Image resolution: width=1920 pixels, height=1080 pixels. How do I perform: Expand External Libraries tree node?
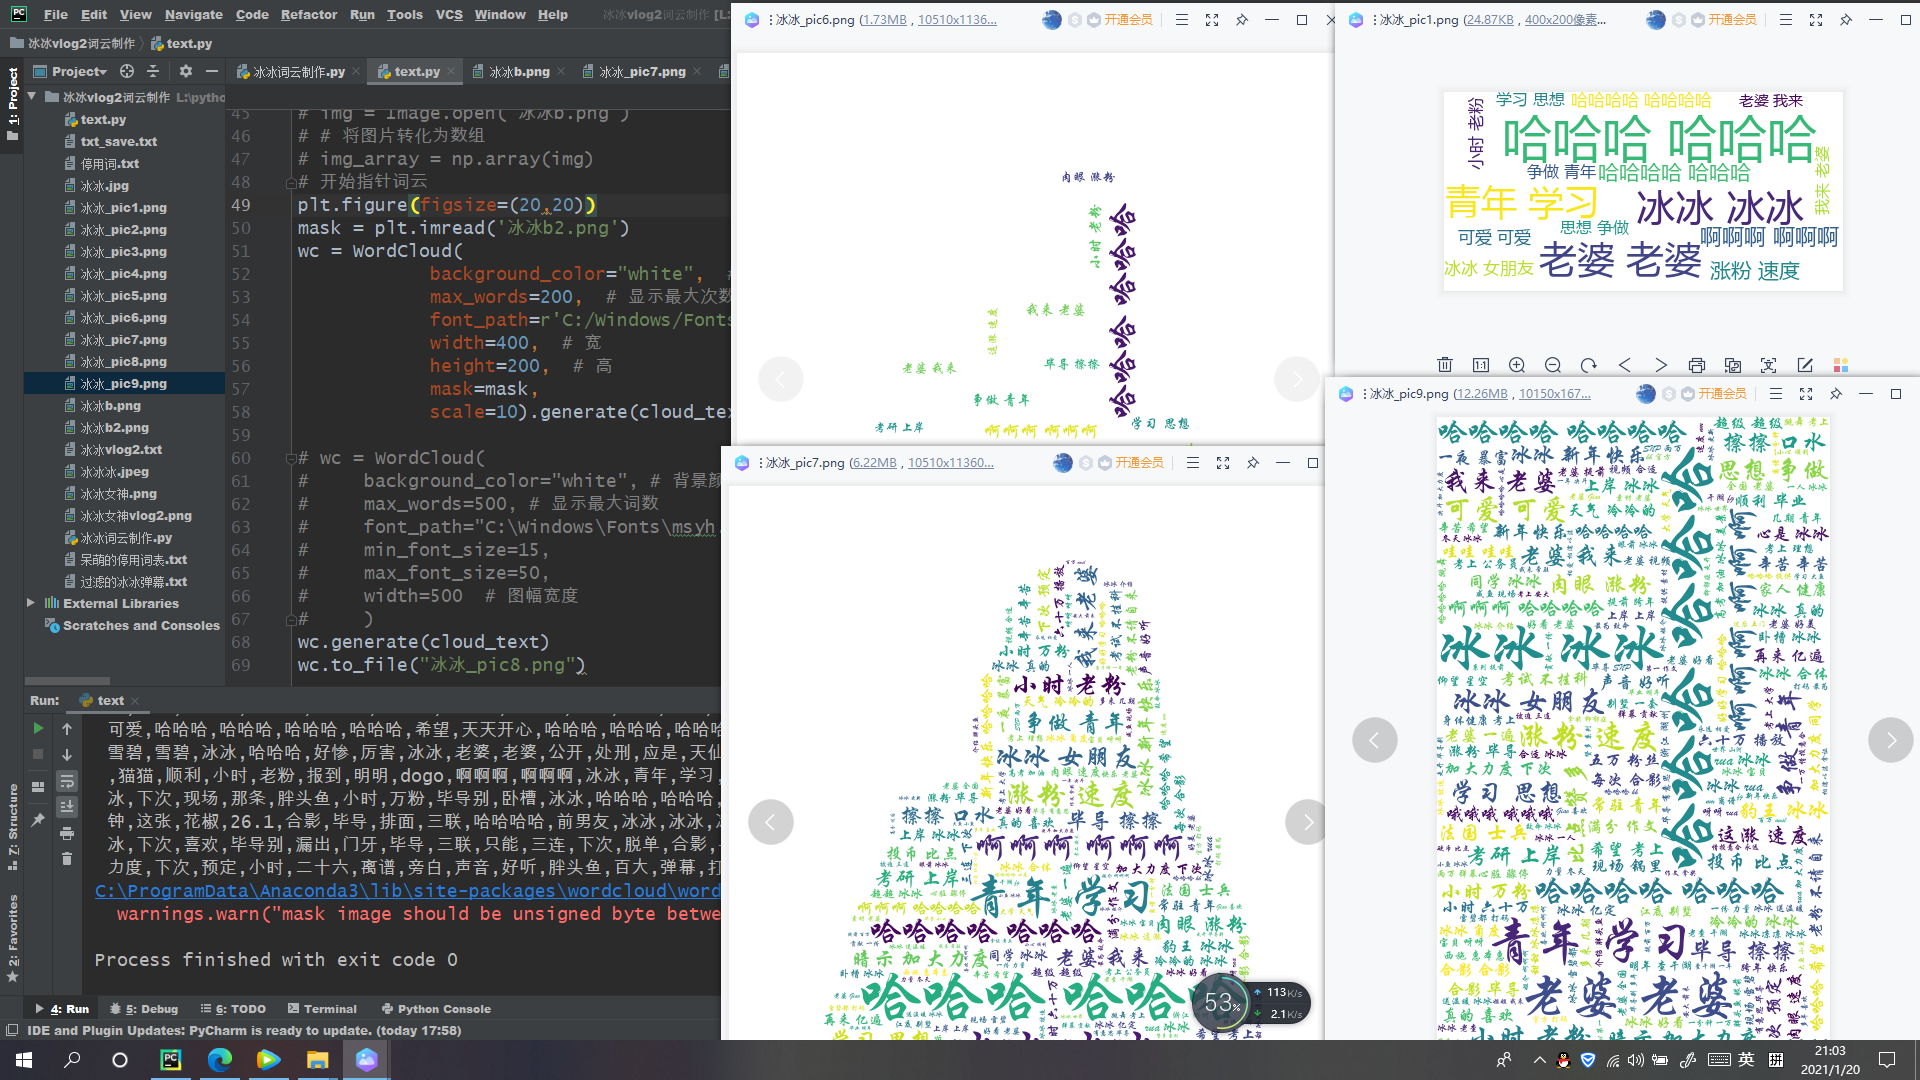pyautogui.click(x=31, y=603)
